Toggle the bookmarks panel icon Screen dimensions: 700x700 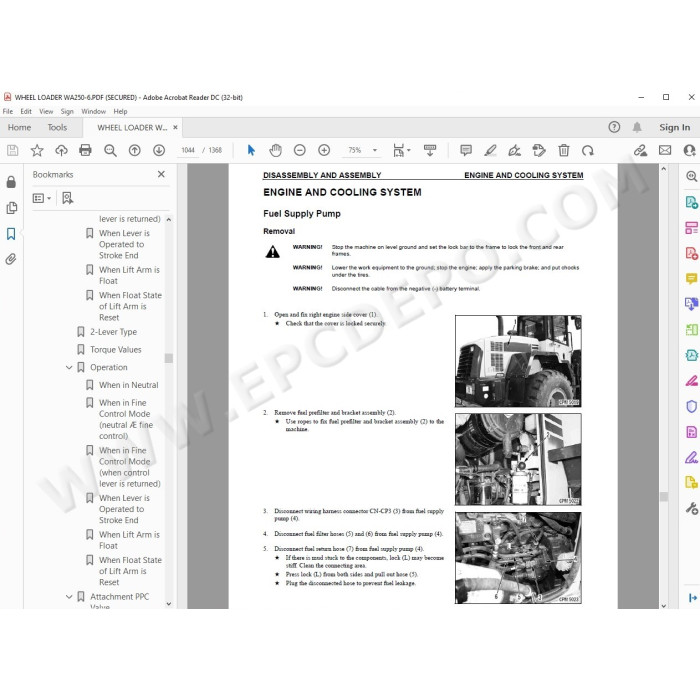click(11, 234)
